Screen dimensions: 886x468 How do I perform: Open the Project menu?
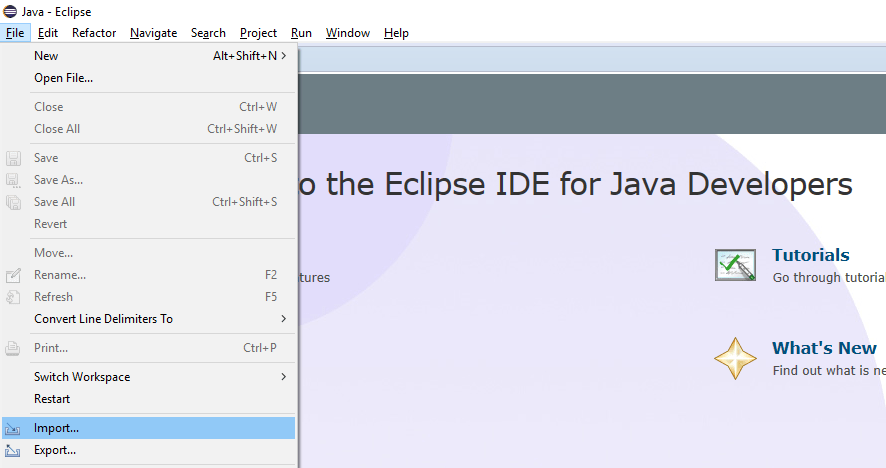(258, 33)
